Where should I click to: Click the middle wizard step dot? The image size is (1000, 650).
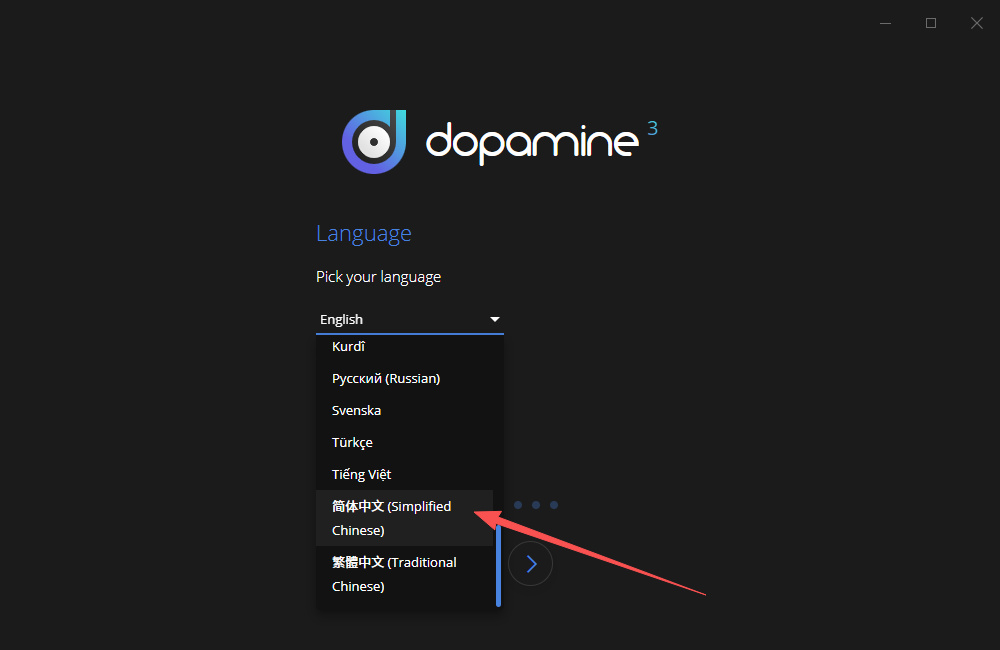pyautogui.click(x=536, y=505)
